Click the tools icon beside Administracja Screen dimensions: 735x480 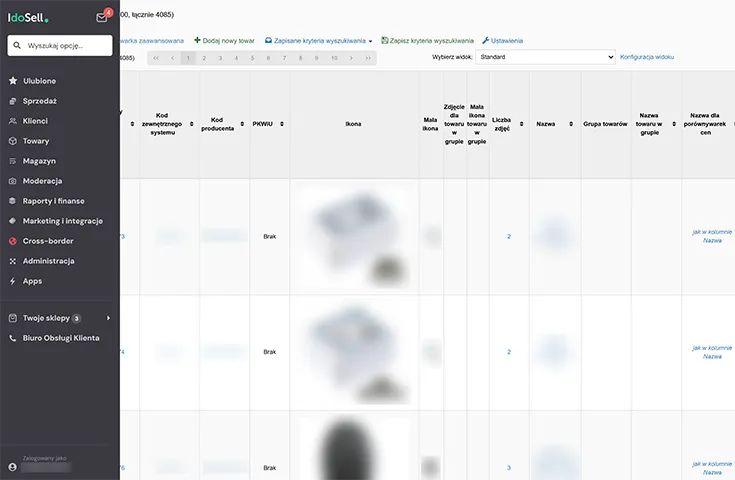(x=13, y=261)
